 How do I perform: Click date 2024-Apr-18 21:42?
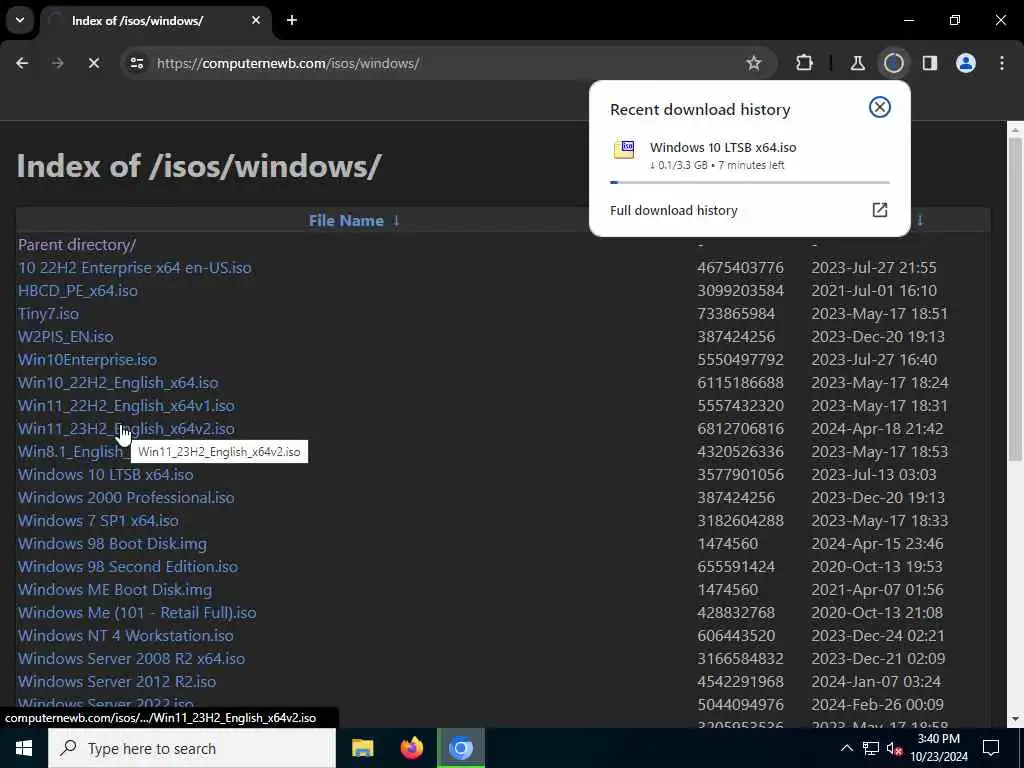(877, 428)
